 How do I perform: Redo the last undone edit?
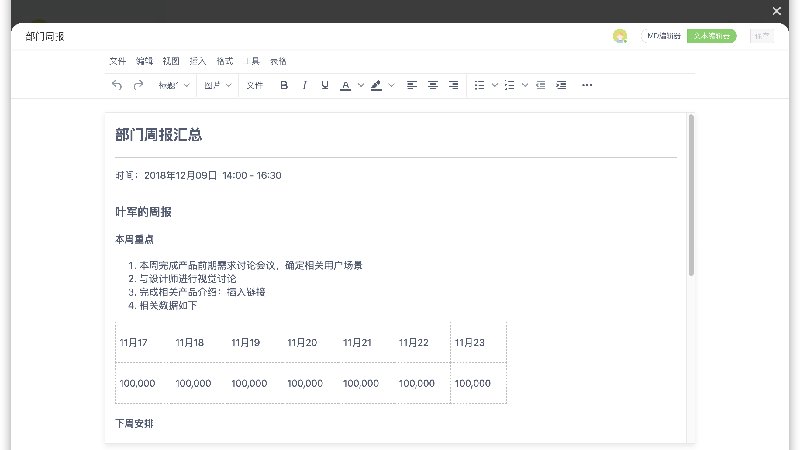click(x=138, y=85)
